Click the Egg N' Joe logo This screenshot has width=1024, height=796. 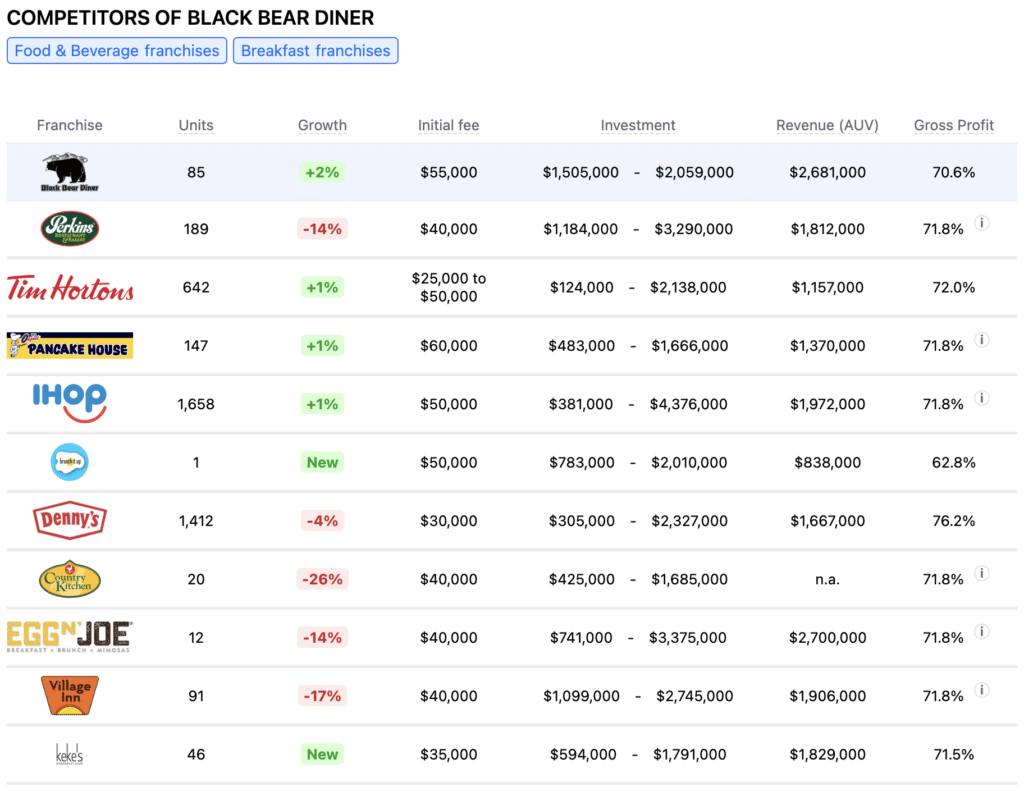point(69,637)
